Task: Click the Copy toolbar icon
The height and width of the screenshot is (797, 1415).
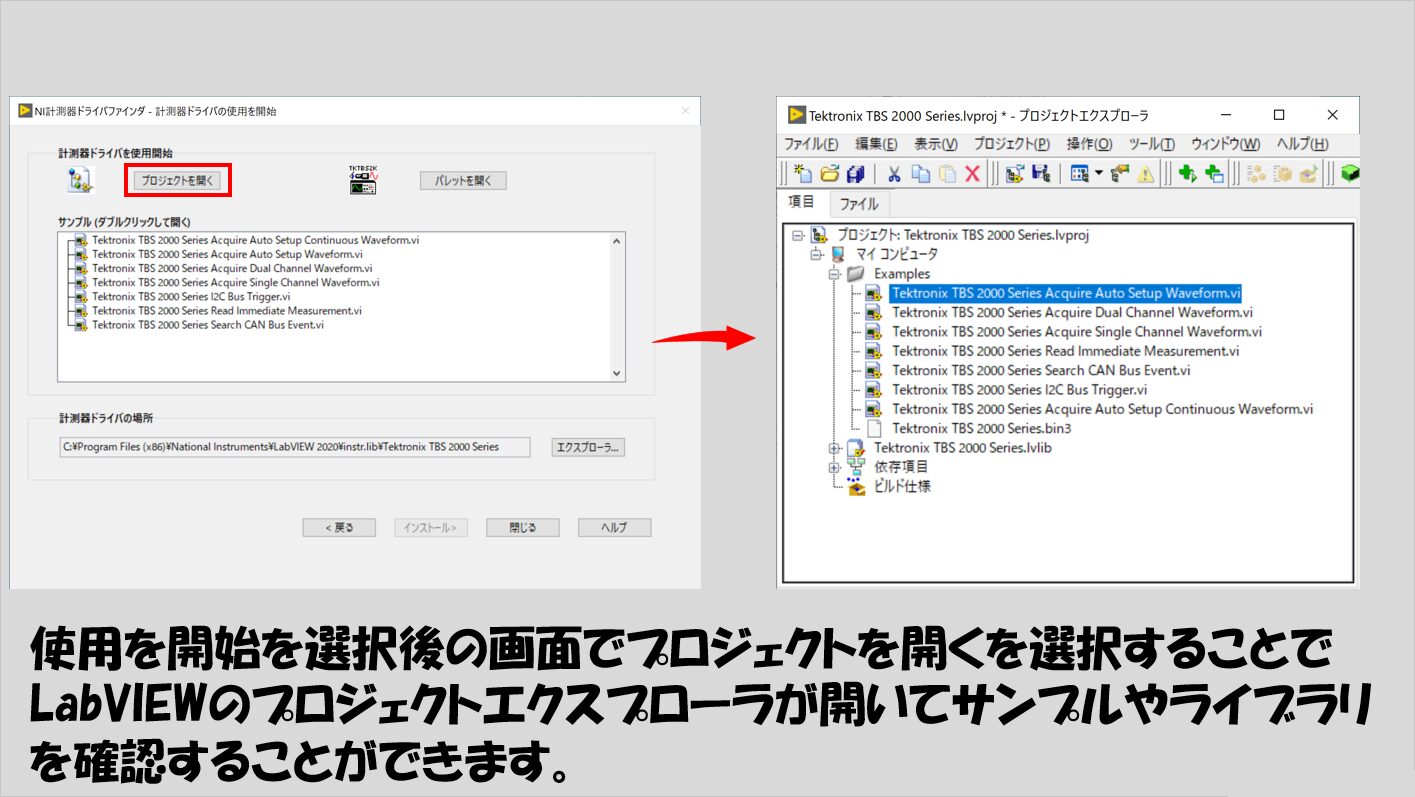Action: click(x=921, y=174)
